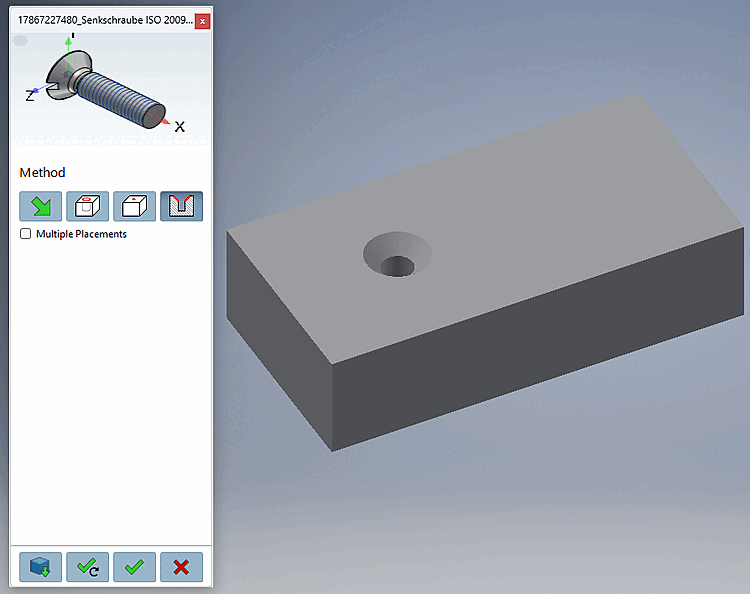Viewport: 750px width, 594px height.
Task: Click the X axis label in preview
Action: click(179, 127)
